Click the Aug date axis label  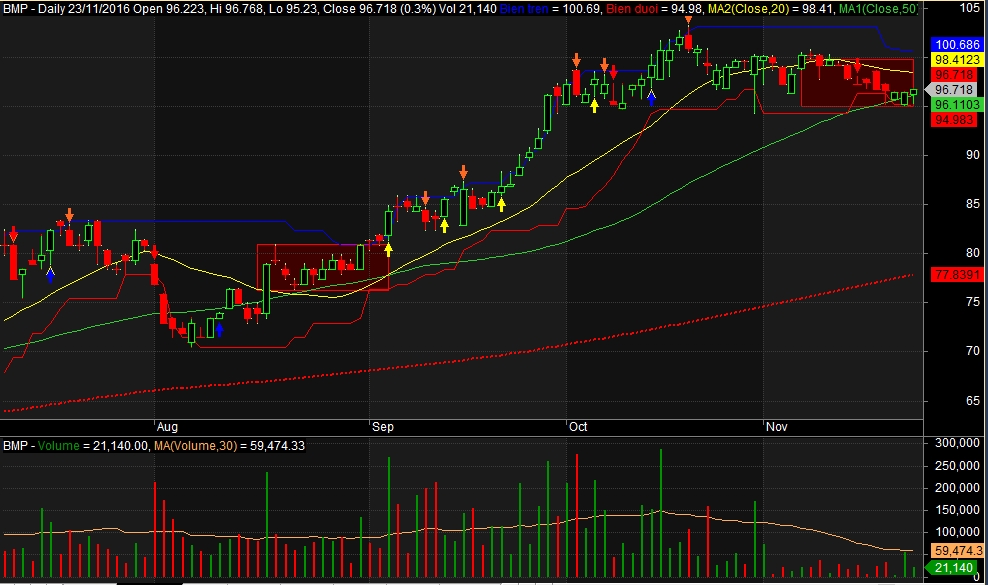click(x=167, y=427)
